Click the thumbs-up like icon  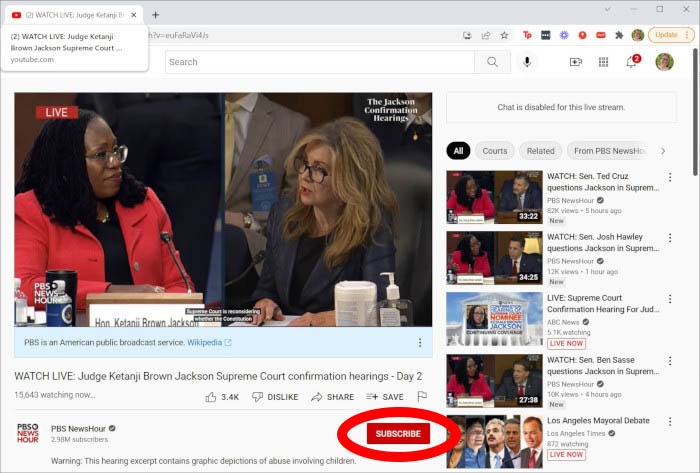(x=211, y=397)
